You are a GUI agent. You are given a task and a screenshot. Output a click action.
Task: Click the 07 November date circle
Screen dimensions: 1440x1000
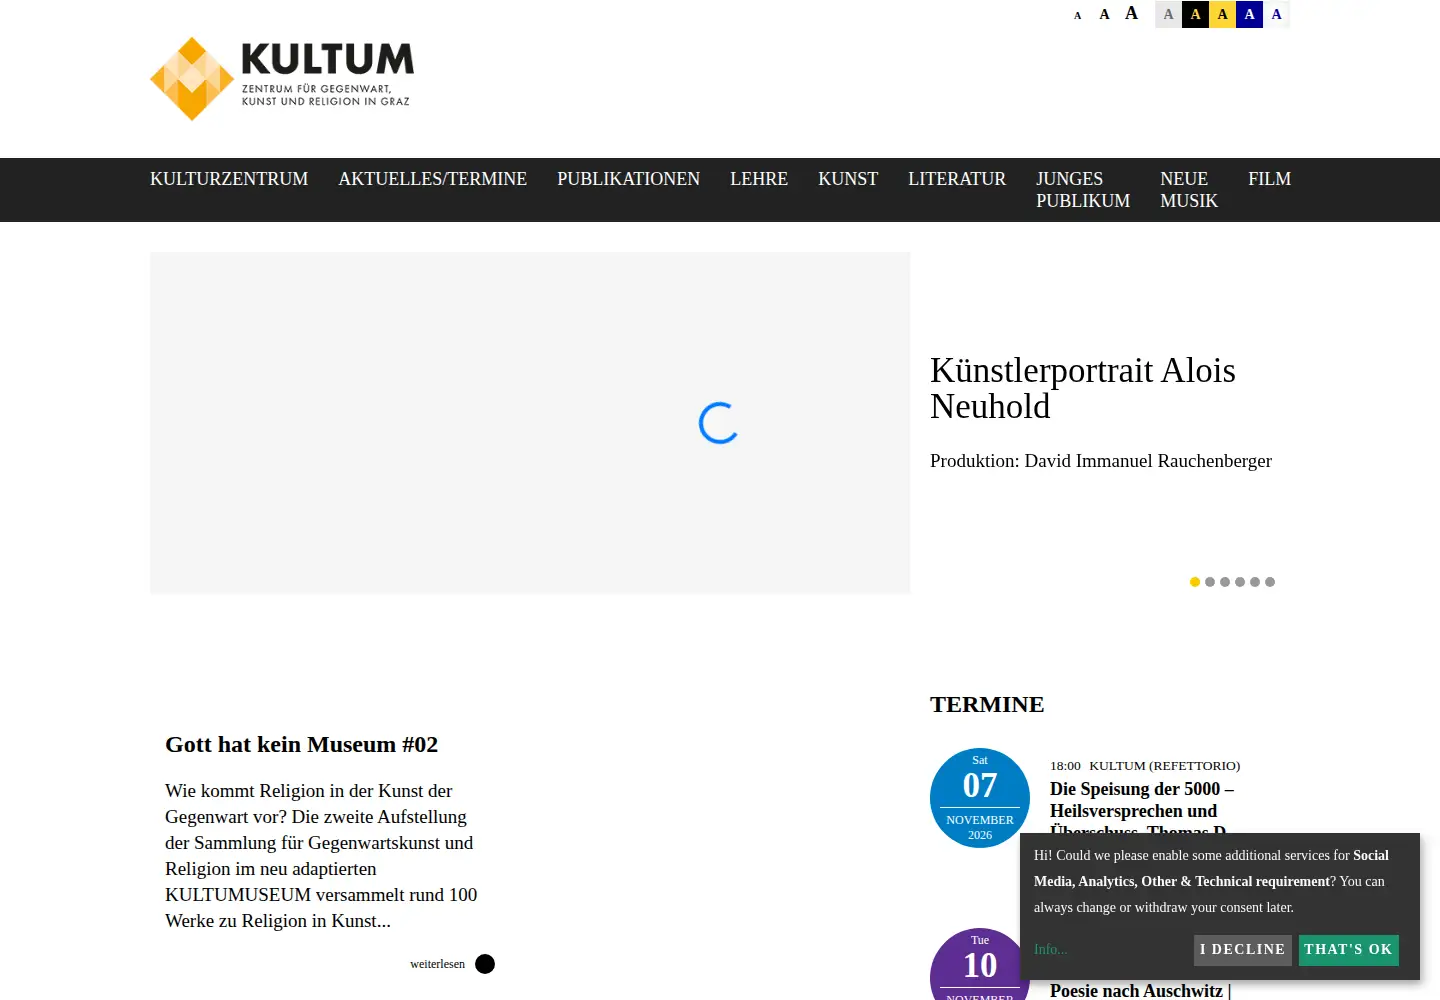pyautogui.click(x=980, y=798)
